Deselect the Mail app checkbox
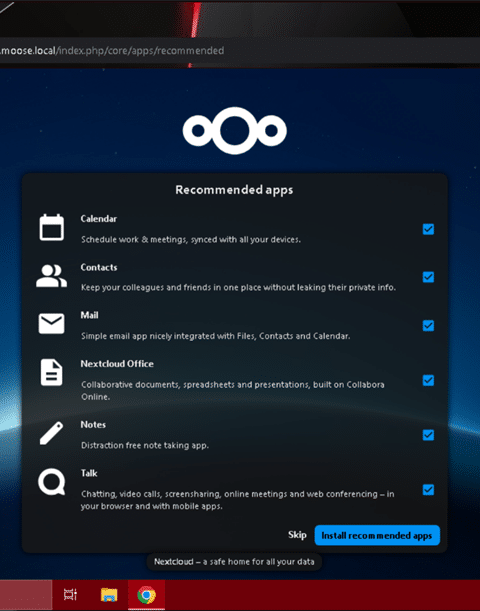 point(428,325)
